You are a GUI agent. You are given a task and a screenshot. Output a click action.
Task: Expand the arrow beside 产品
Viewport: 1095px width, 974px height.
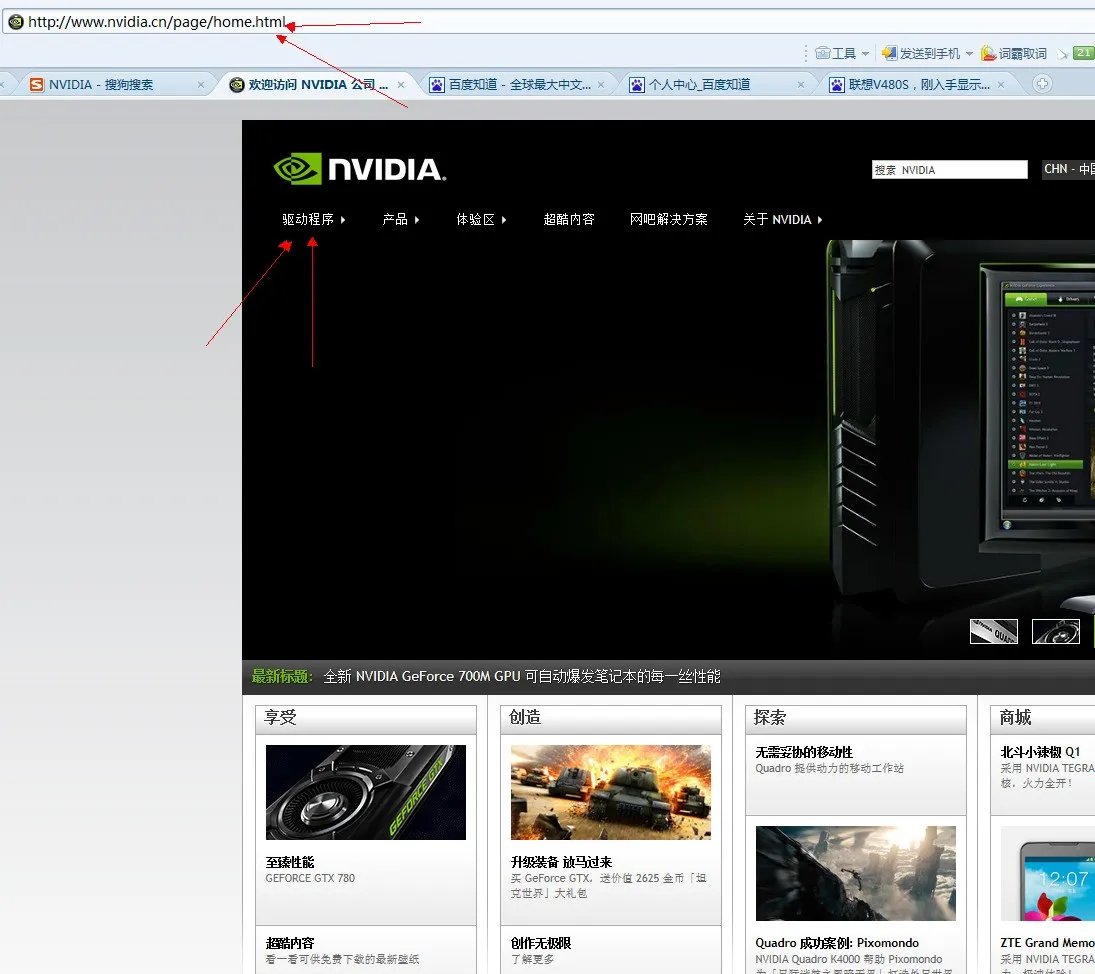coord(417,220)
